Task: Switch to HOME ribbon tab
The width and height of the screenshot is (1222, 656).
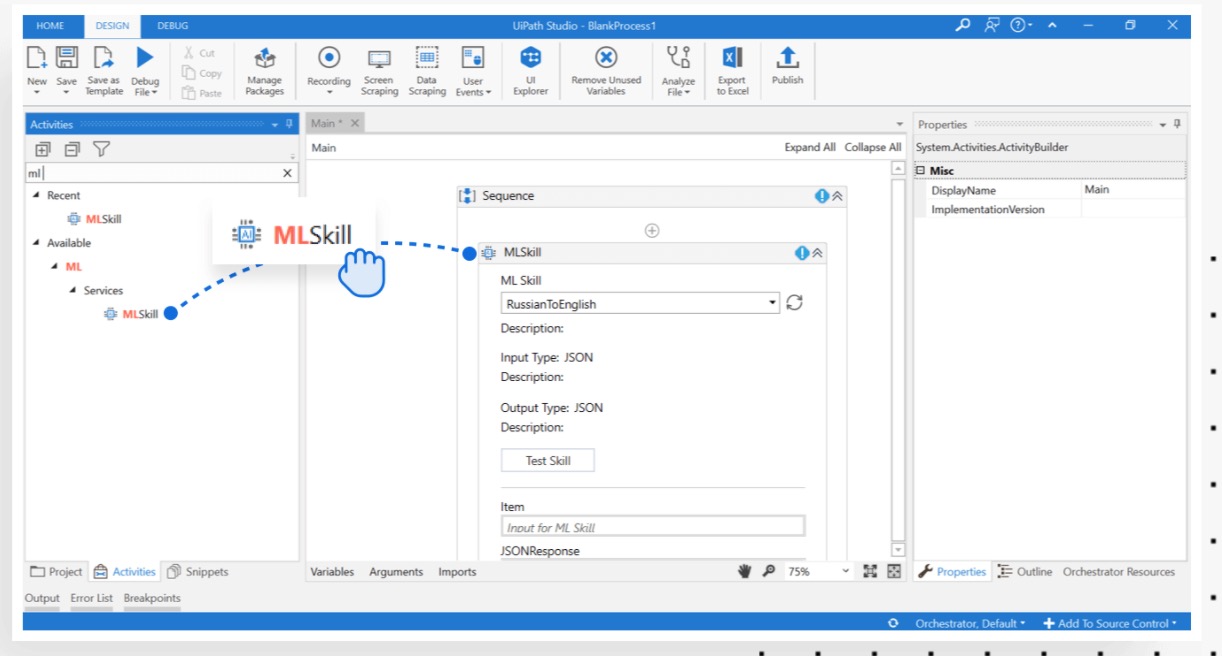Action: pos(50,25)
